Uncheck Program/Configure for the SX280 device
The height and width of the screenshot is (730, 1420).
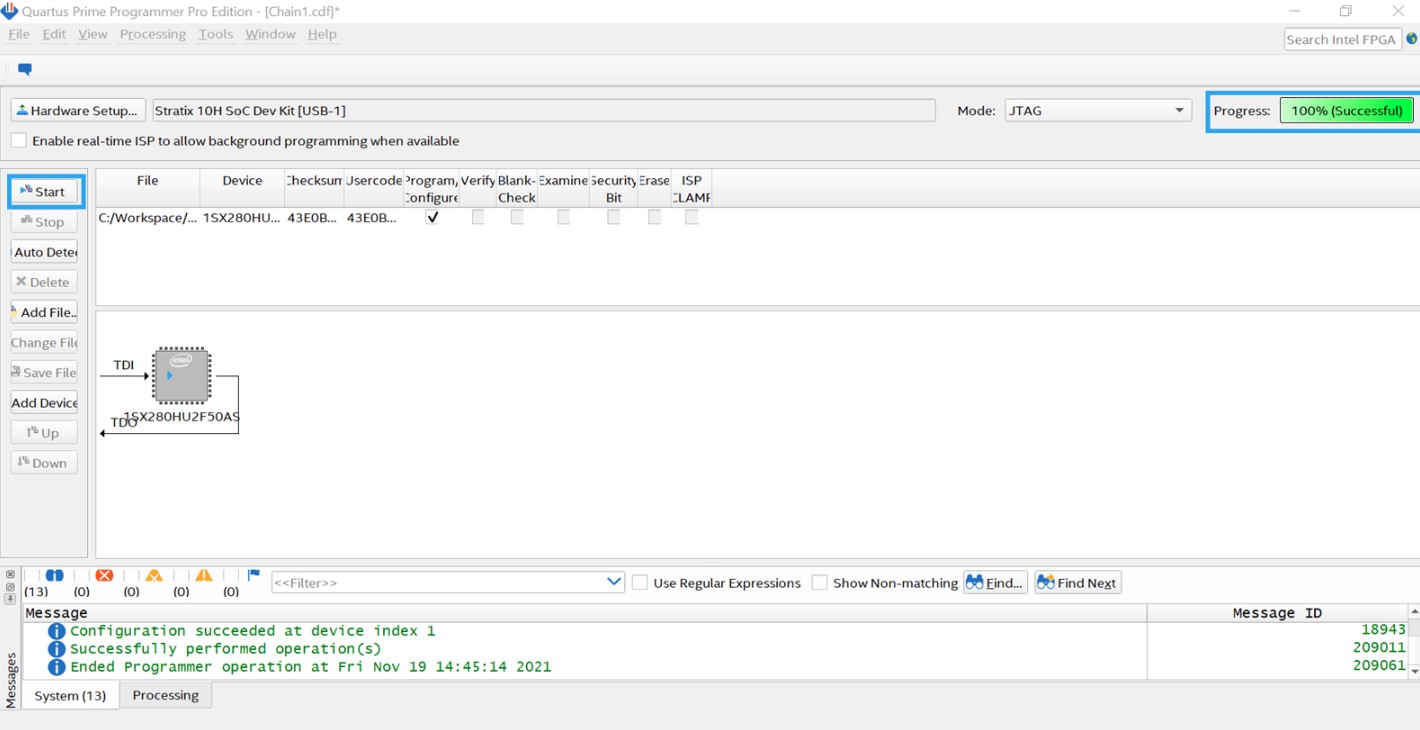pyautogui.click(x=432, y=216)
